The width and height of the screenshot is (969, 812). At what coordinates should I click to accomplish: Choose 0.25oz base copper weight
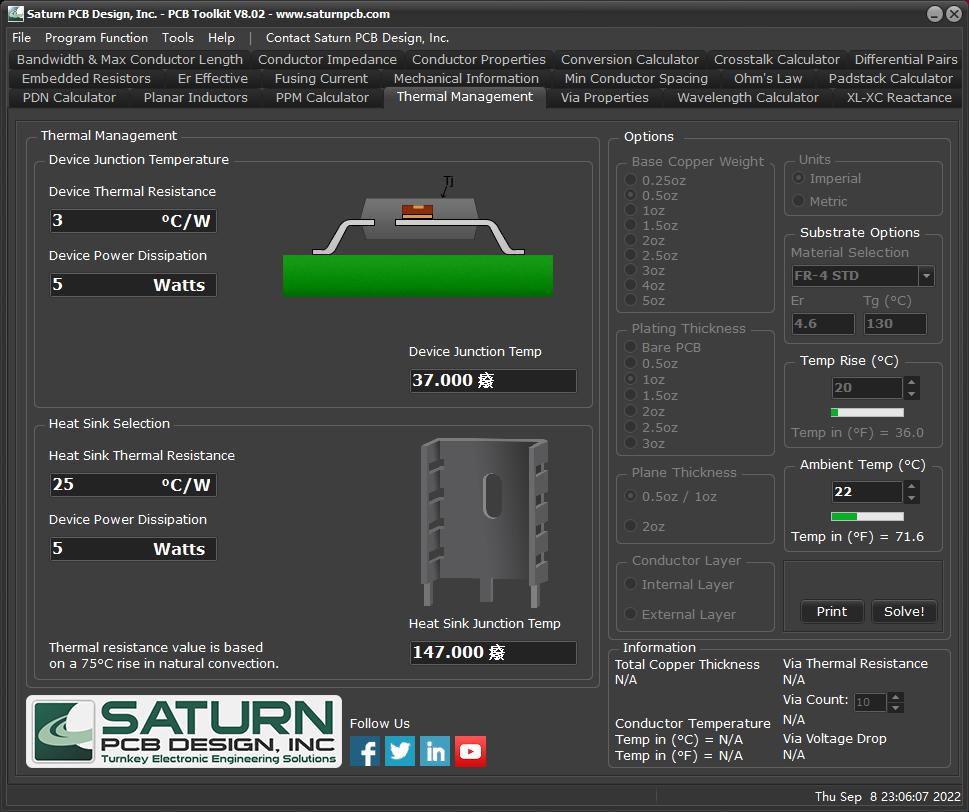[630, 180]
